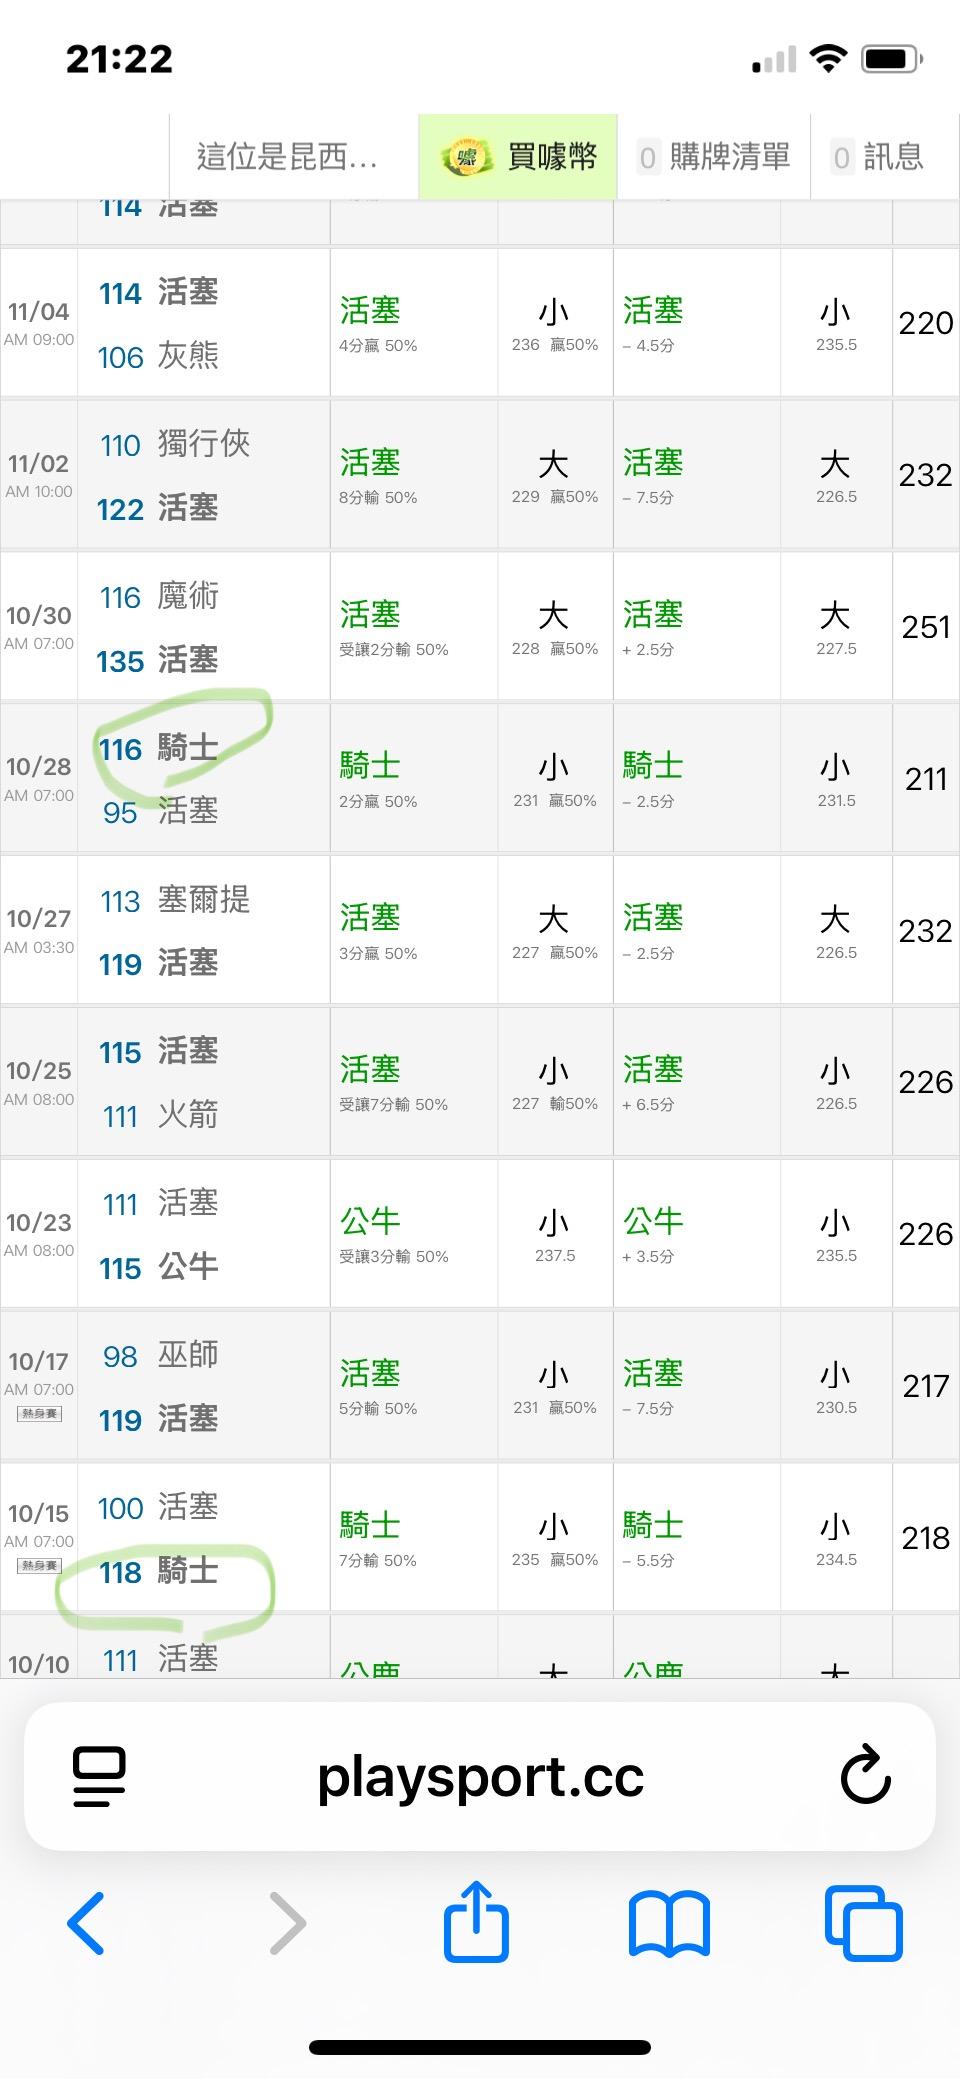Tap the Safari back arrow
Image resolution: width=960 pixels, height=2079 pixels.
(86, 1922)
